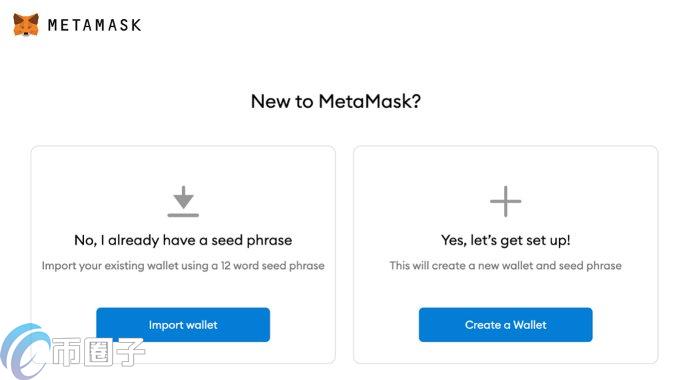Click the 'Wallet' word on blue create button
Screen dimensions: 688x380
[x=530, y=325]
